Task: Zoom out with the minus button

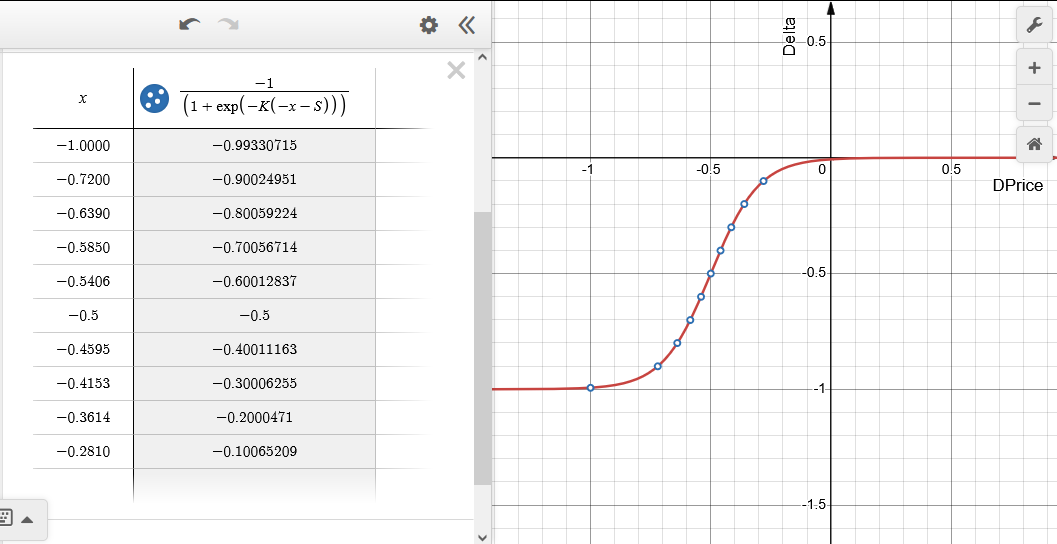Action: (1034, 104)
